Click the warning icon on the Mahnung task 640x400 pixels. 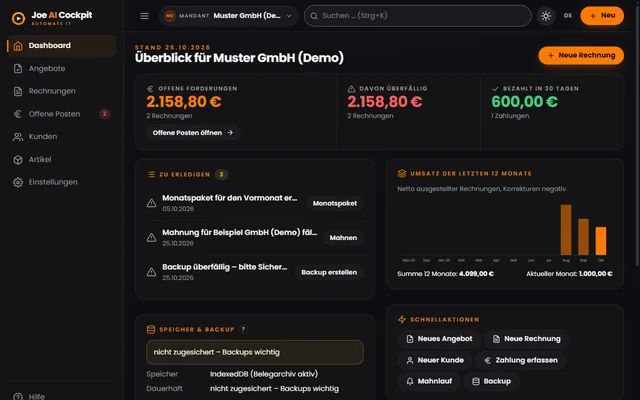151,238
